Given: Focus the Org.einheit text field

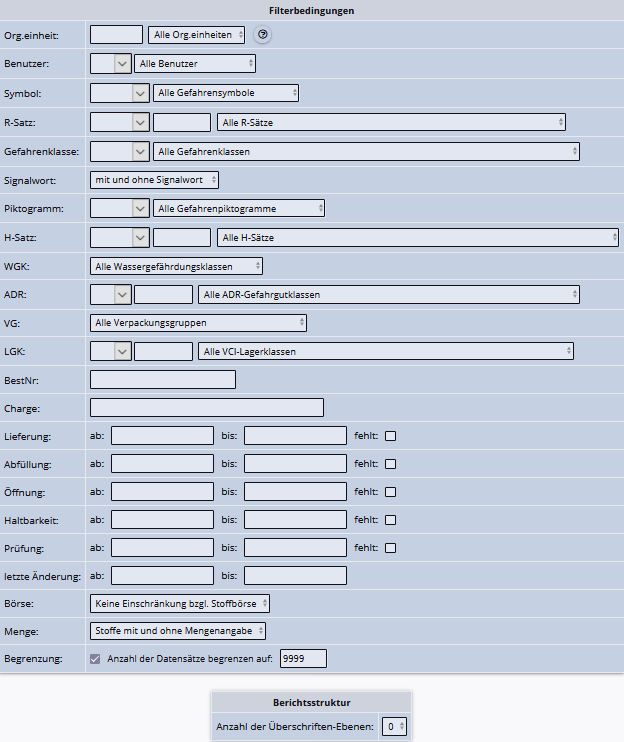Looking at the screenshot, I should [116, 35].
